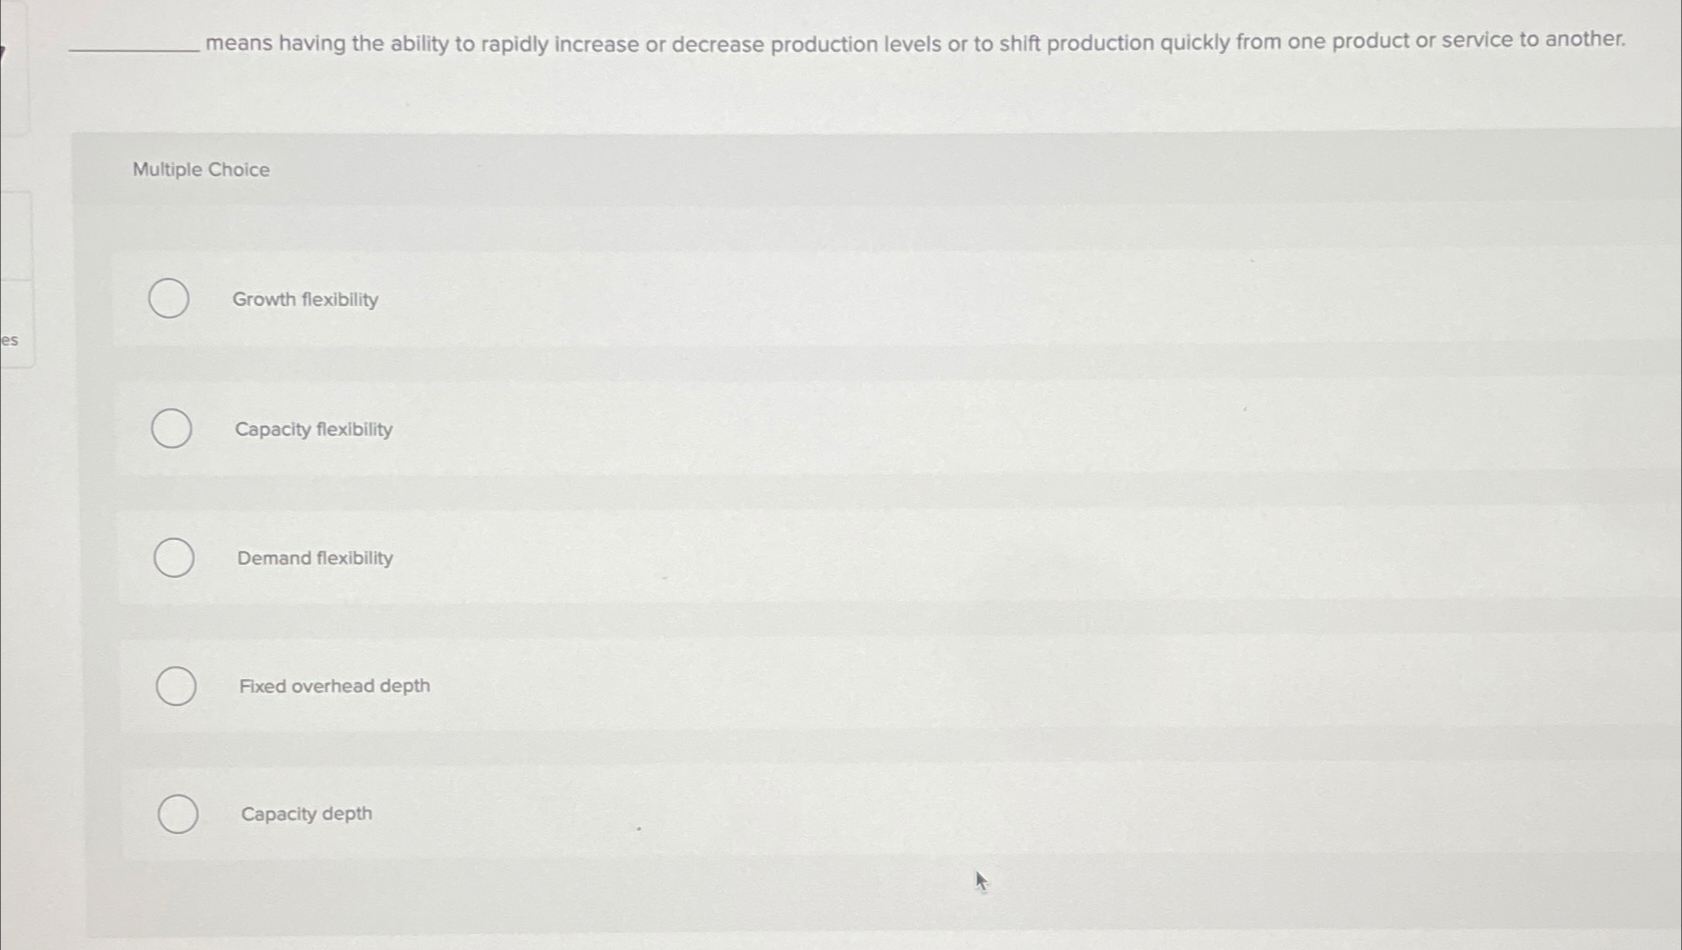Select the Capacity flexibility radio button

click(170, 428)
